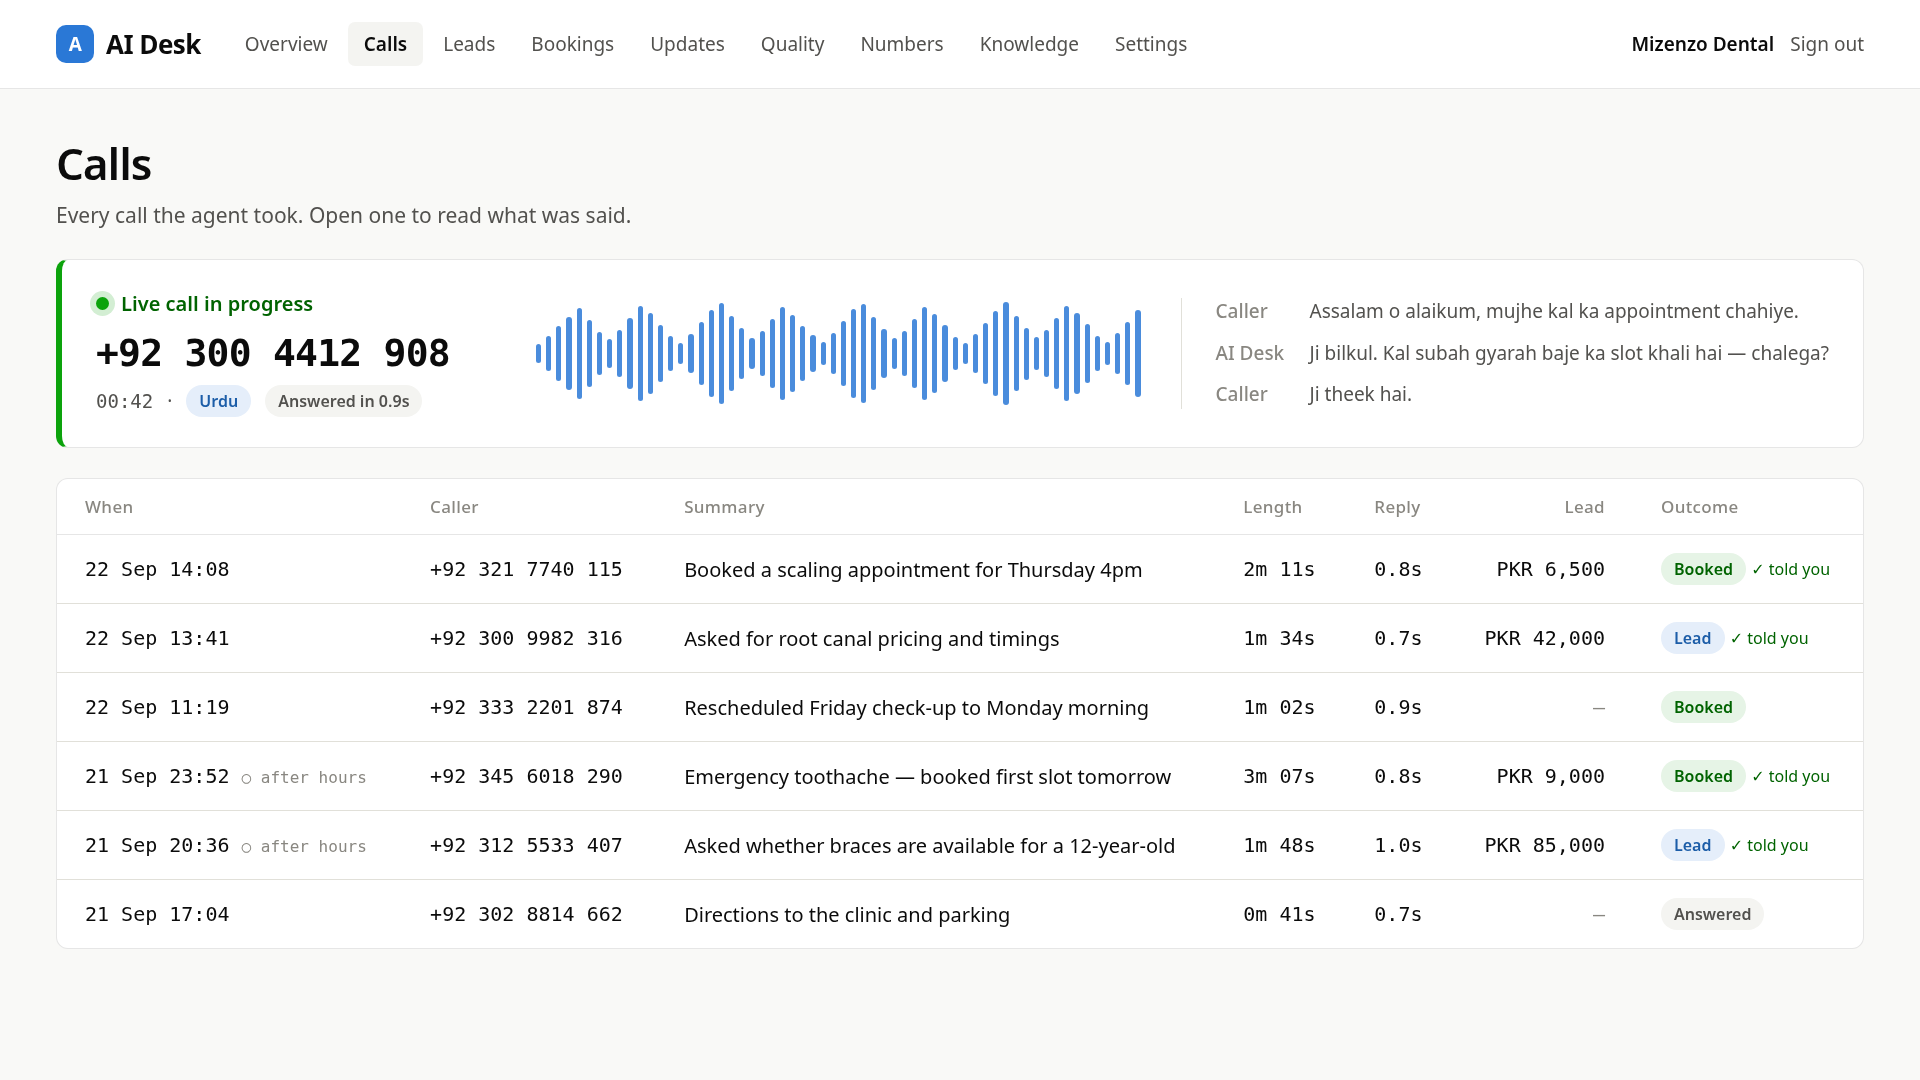The width and height of the screenshot is (1920, 1080).
Task: Click told you checkmark for PKR 9,000 row
Action: [1791, 776]
